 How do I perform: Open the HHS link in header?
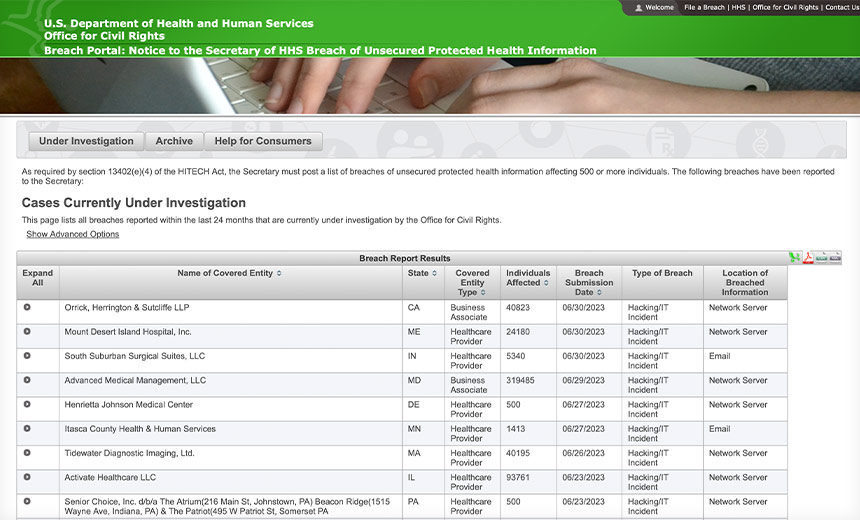coord(738,8)
